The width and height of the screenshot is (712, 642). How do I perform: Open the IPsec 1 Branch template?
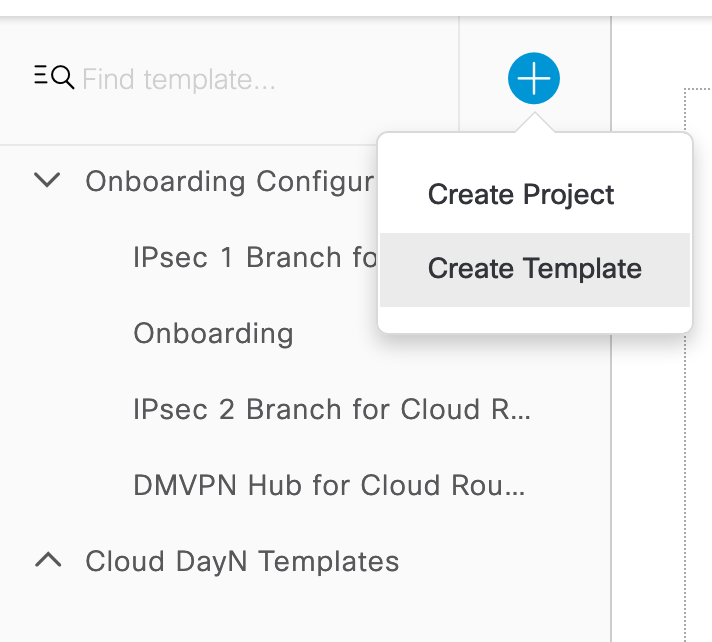click(x=255, y=257)
